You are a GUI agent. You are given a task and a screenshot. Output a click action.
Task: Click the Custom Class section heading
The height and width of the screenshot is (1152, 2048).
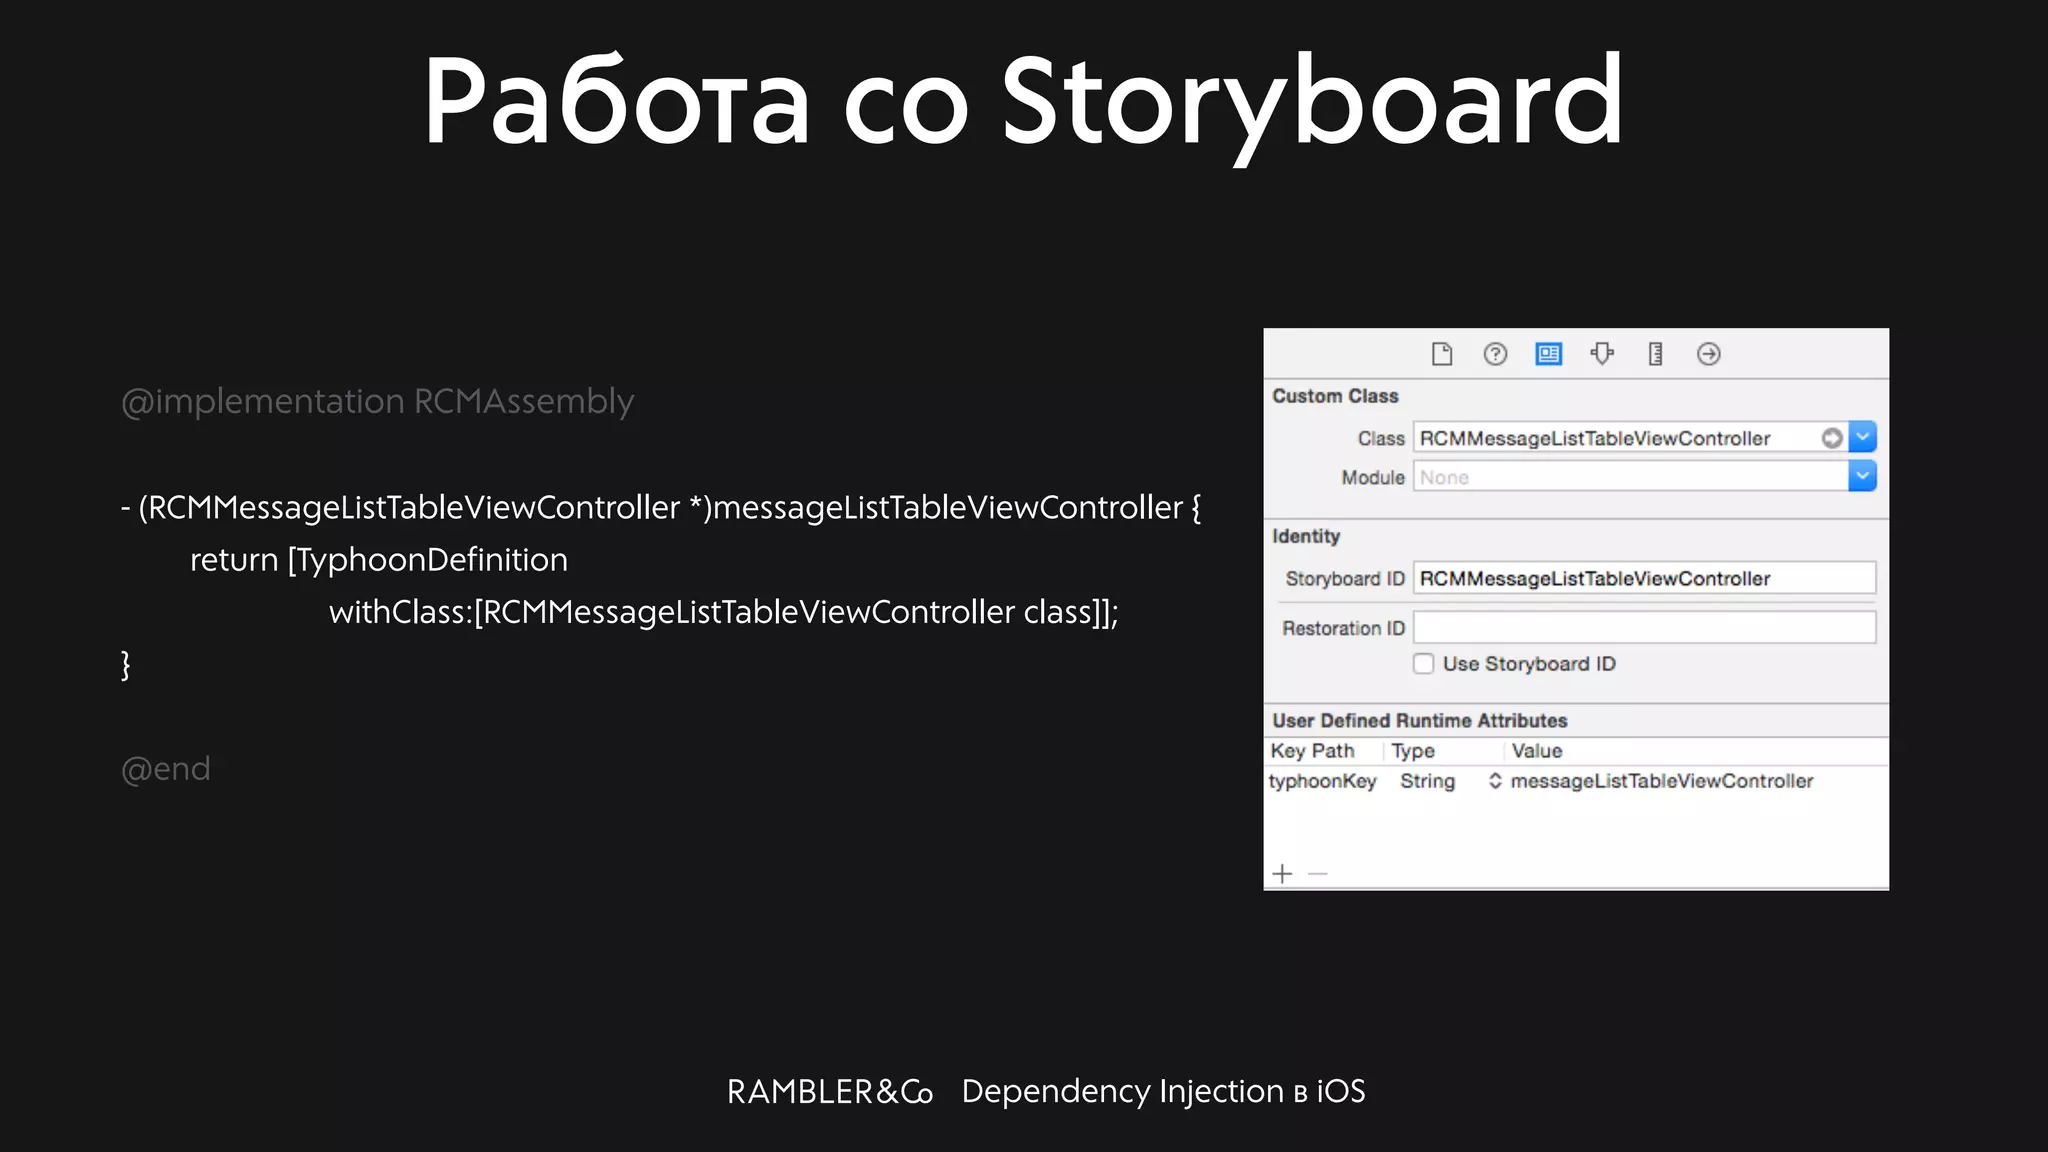coord(1335,396)
